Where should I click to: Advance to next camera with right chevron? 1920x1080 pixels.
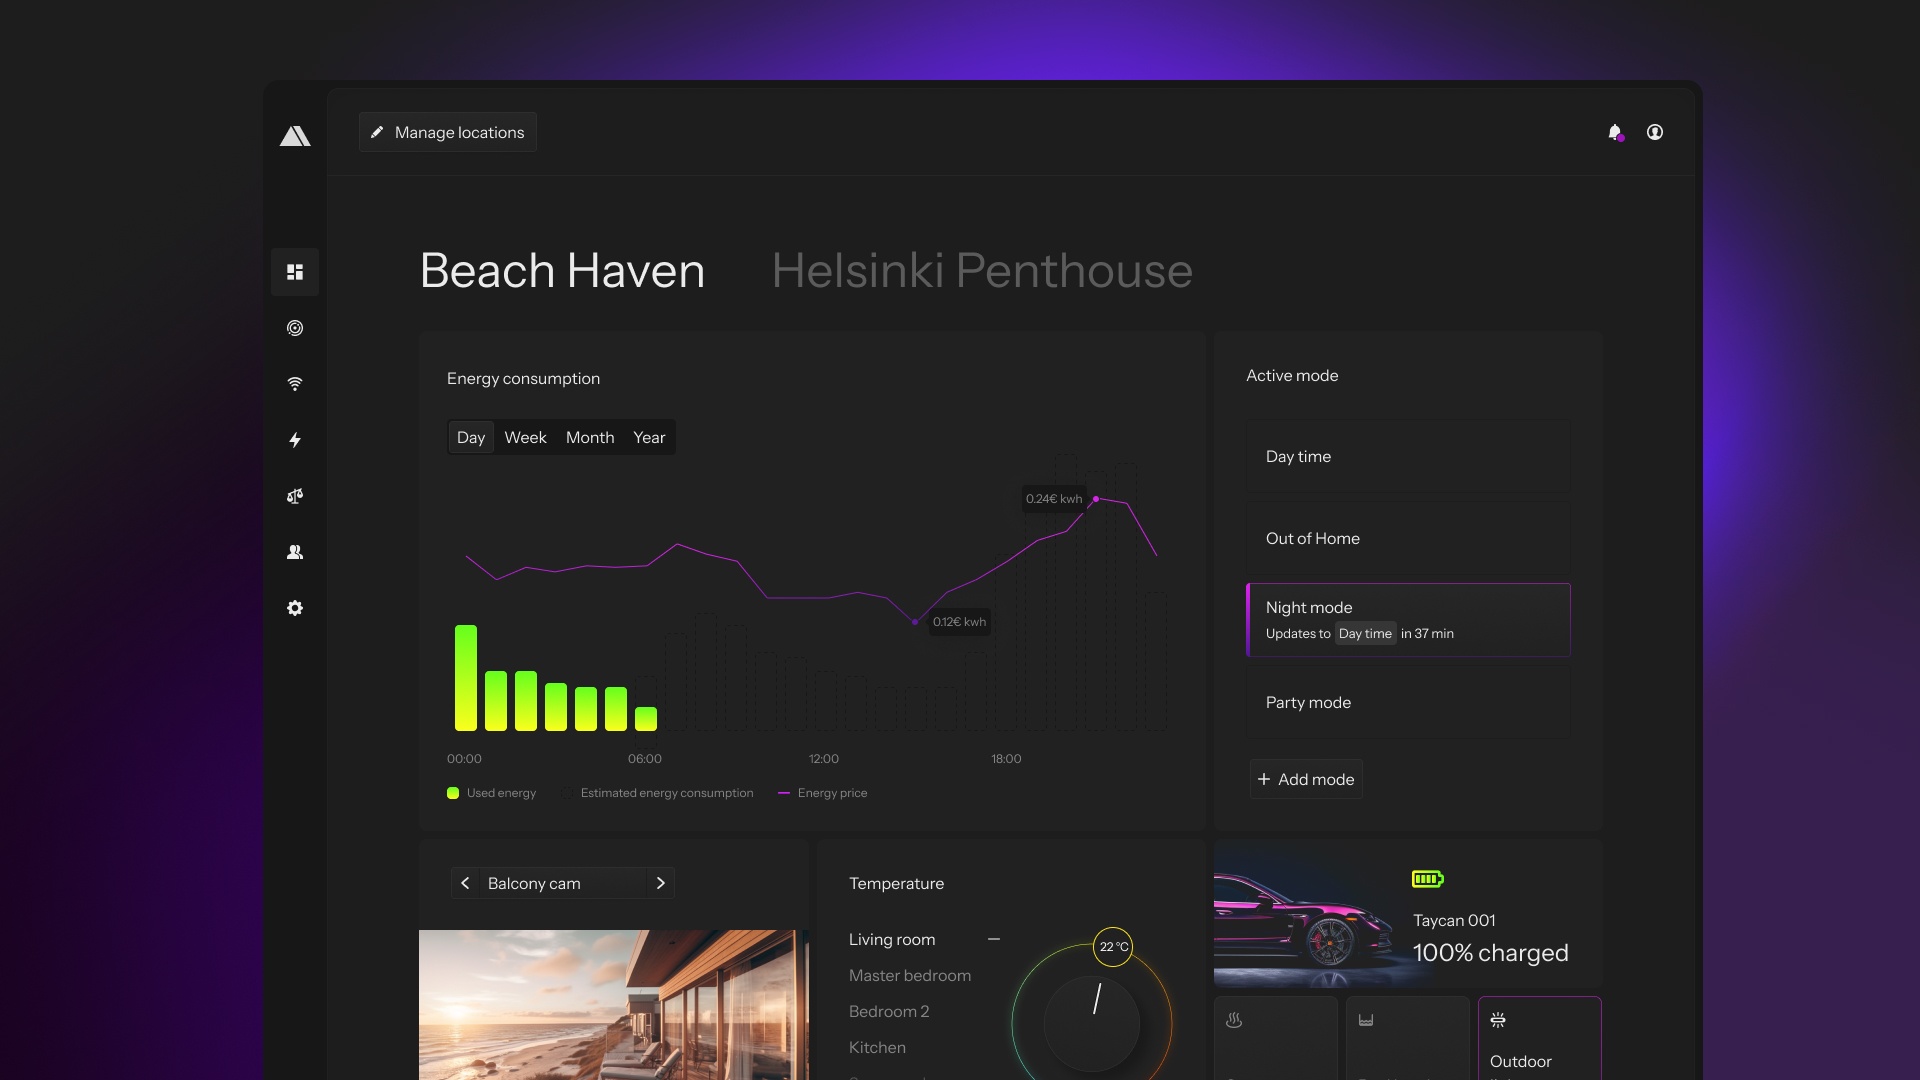661,883
